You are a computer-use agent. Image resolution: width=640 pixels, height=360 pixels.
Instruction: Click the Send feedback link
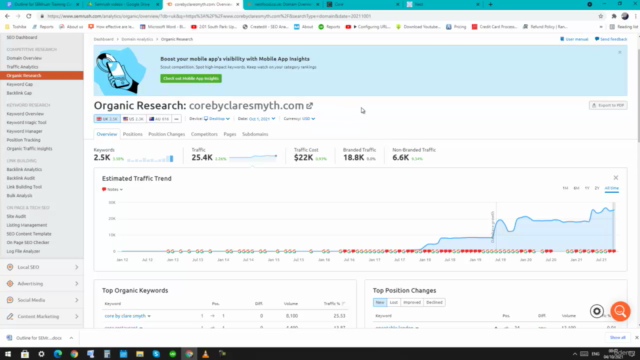pos(611,39)
